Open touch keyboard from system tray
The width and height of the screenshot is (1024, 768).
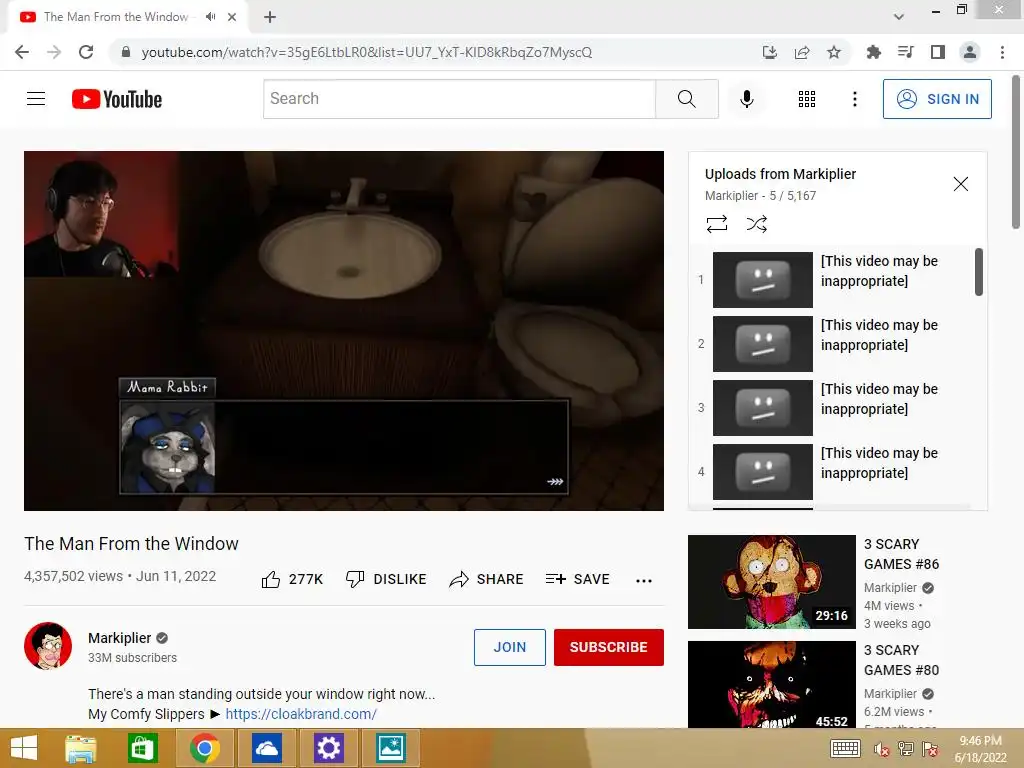[x=844, y=748]
